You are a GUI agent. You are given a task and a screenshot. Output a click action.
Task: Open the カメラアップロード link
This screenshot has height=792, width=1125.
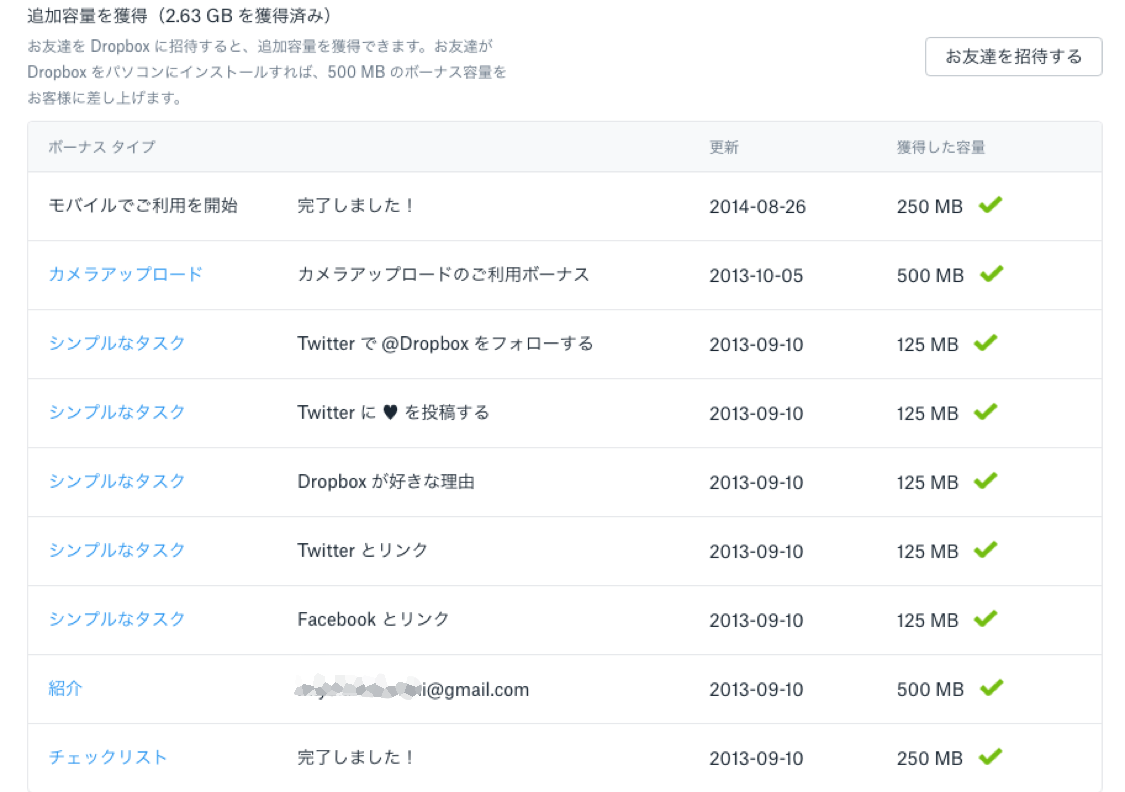click(x=126, y=274)
